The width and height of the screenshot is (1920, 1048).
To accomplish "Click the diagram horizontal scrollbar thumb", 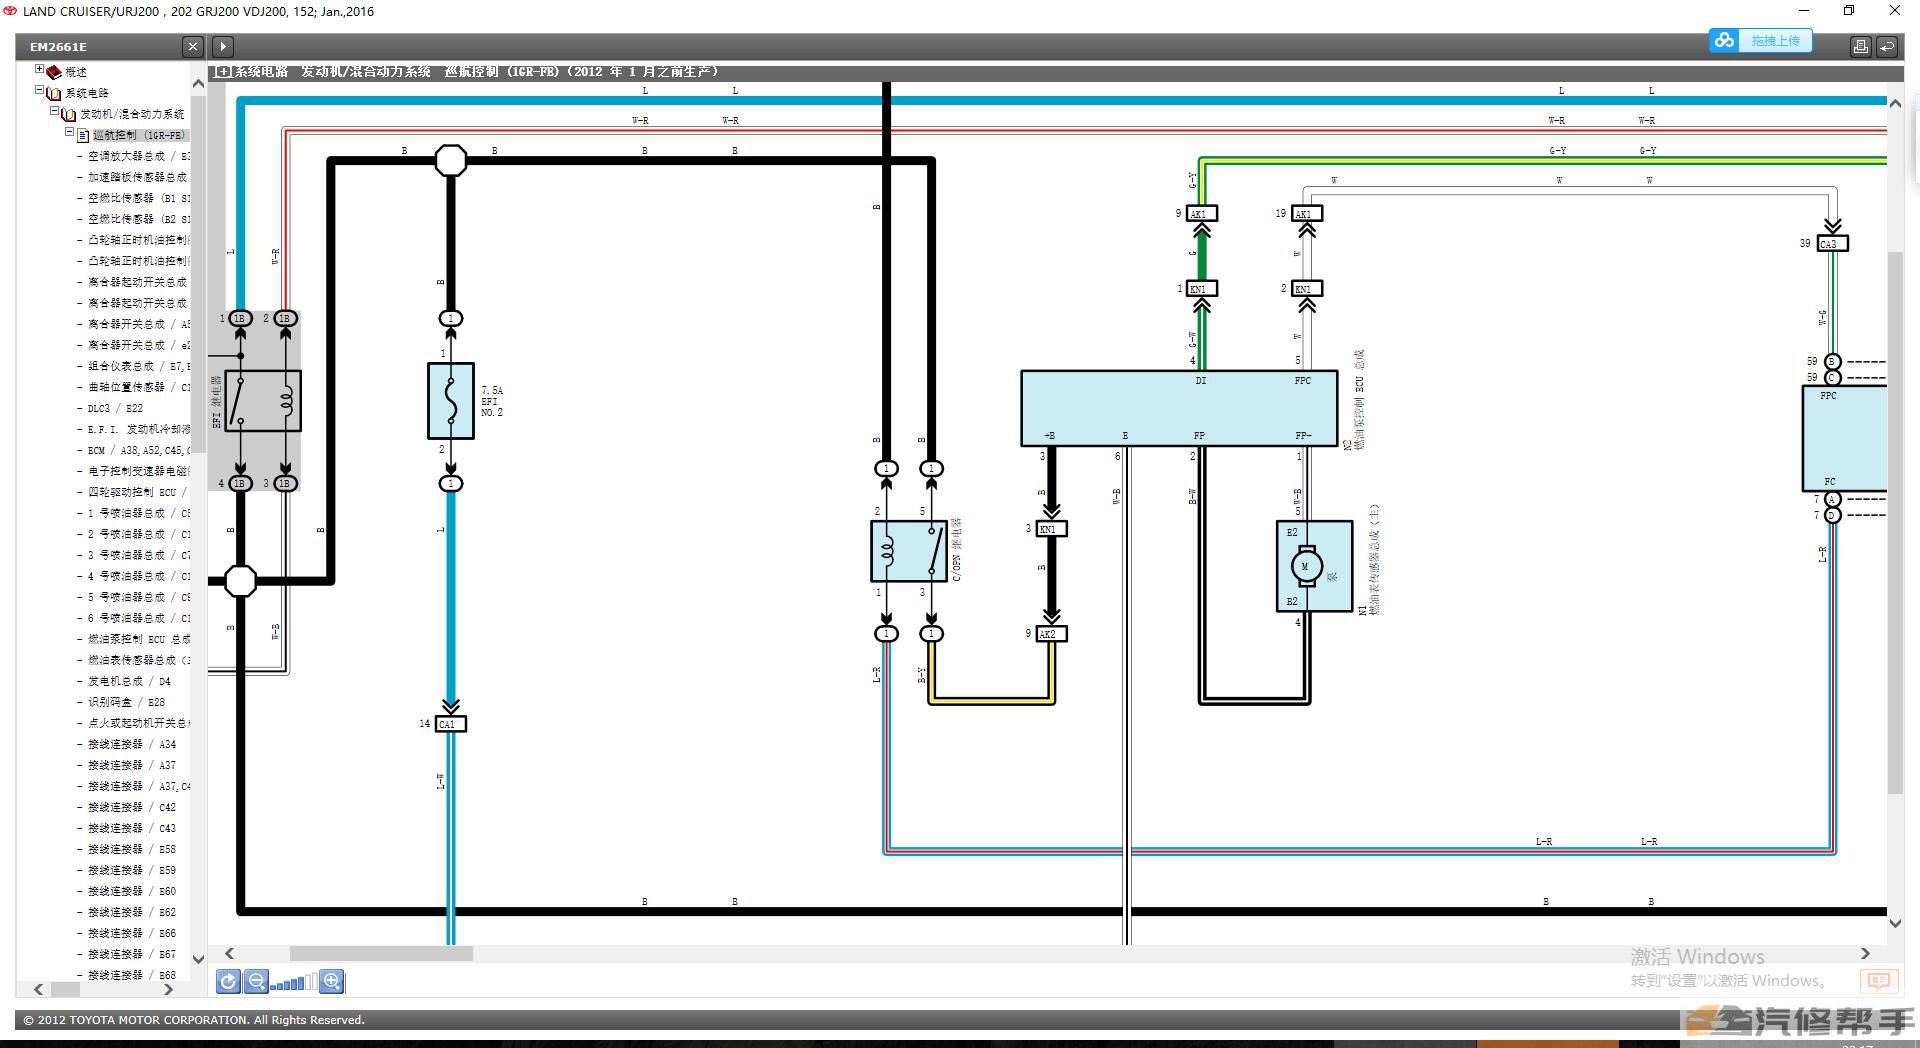I will pyautogui.click(x=381, y=954).
